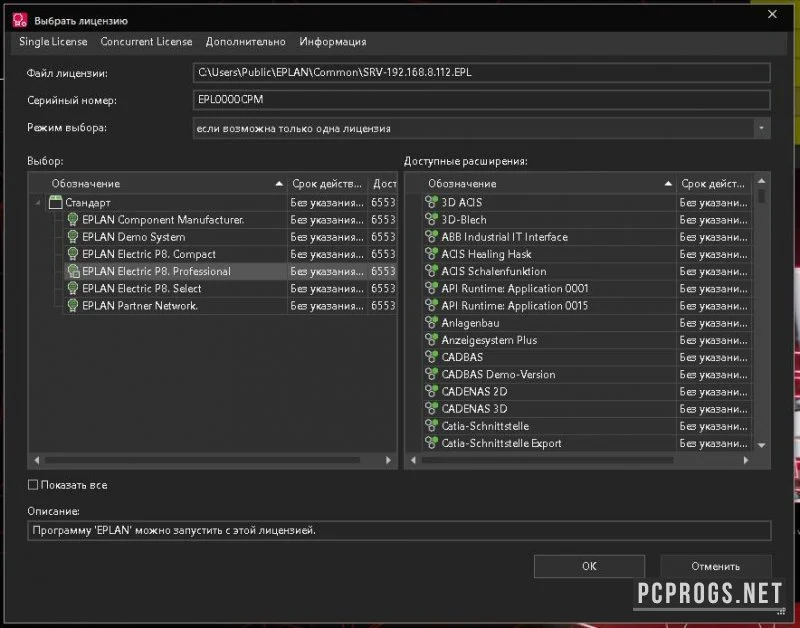Click the Дост column header
This screenshot has height=628, width=800.
[383, 184]
